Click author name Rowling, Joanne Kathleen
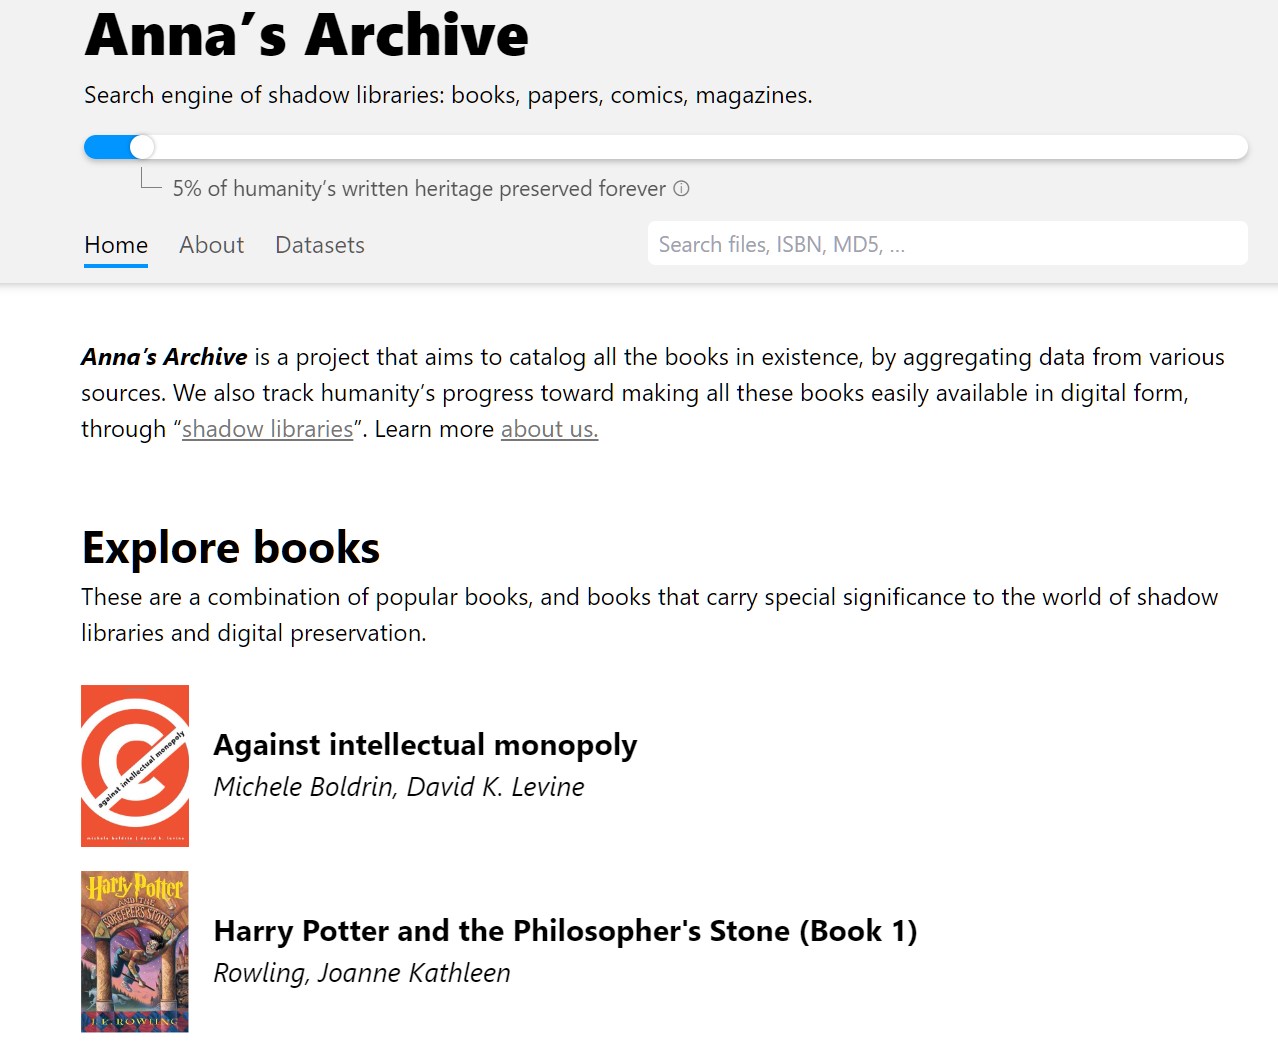Viewport: 1278px width, 1051px height. 362,973
